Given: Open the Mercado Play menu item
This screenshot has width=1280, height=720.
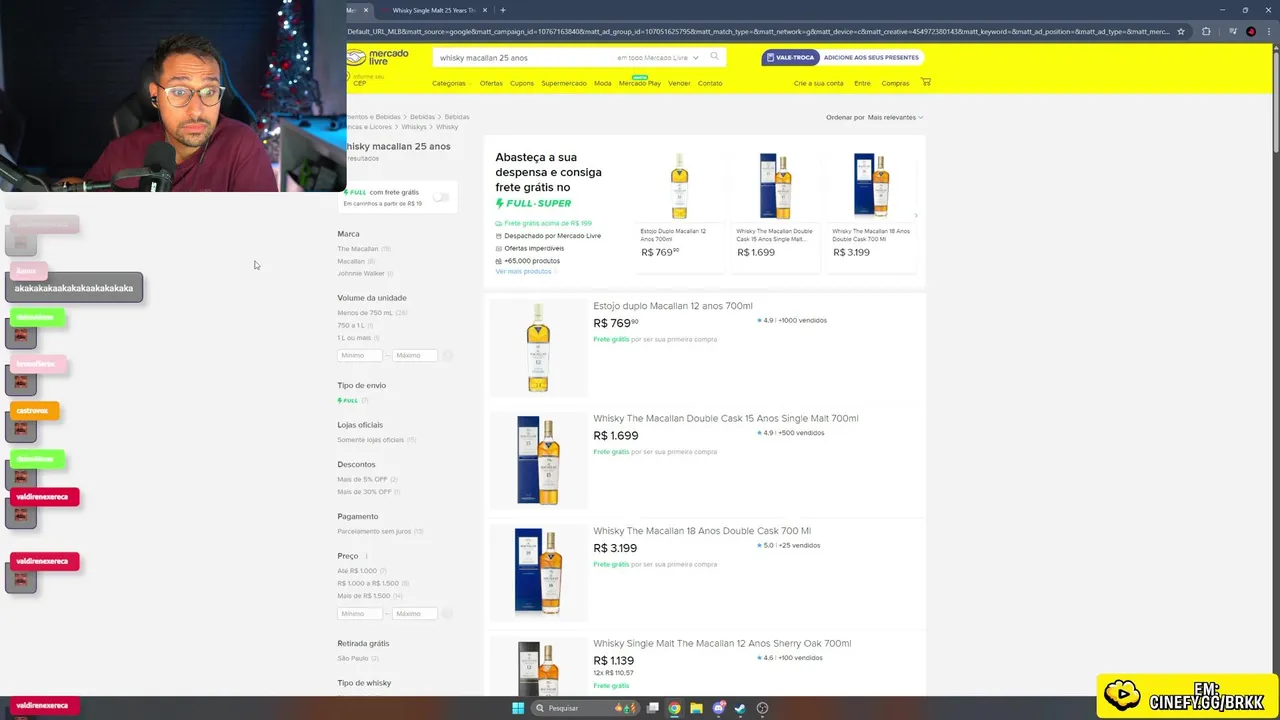Looking at the screenshot, I should 640,83.
